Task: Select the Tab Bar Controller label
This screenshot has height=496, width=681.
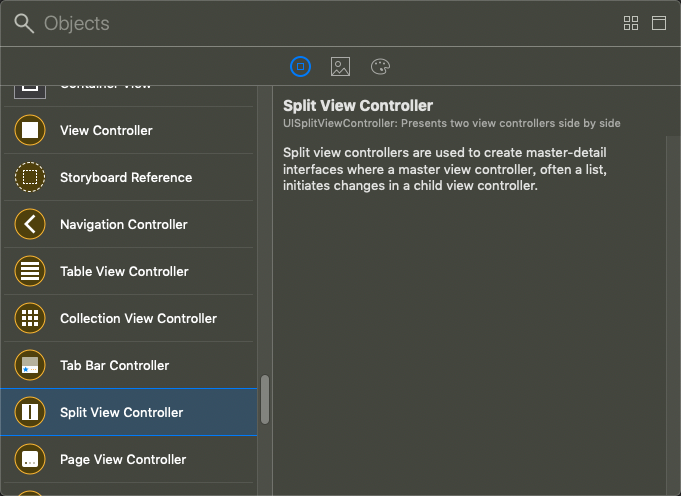Action: [x=115, y=365]
